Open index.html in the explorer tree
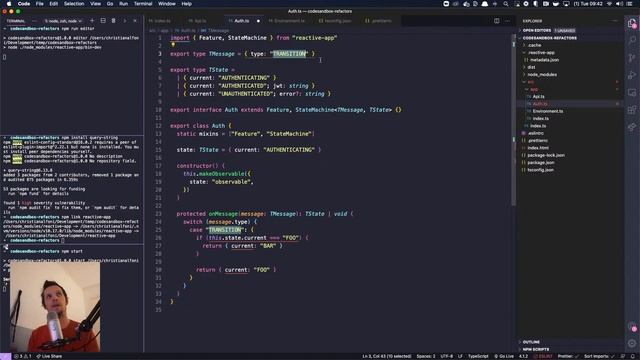This screenshot has height=360, width=640. point(538,148)
